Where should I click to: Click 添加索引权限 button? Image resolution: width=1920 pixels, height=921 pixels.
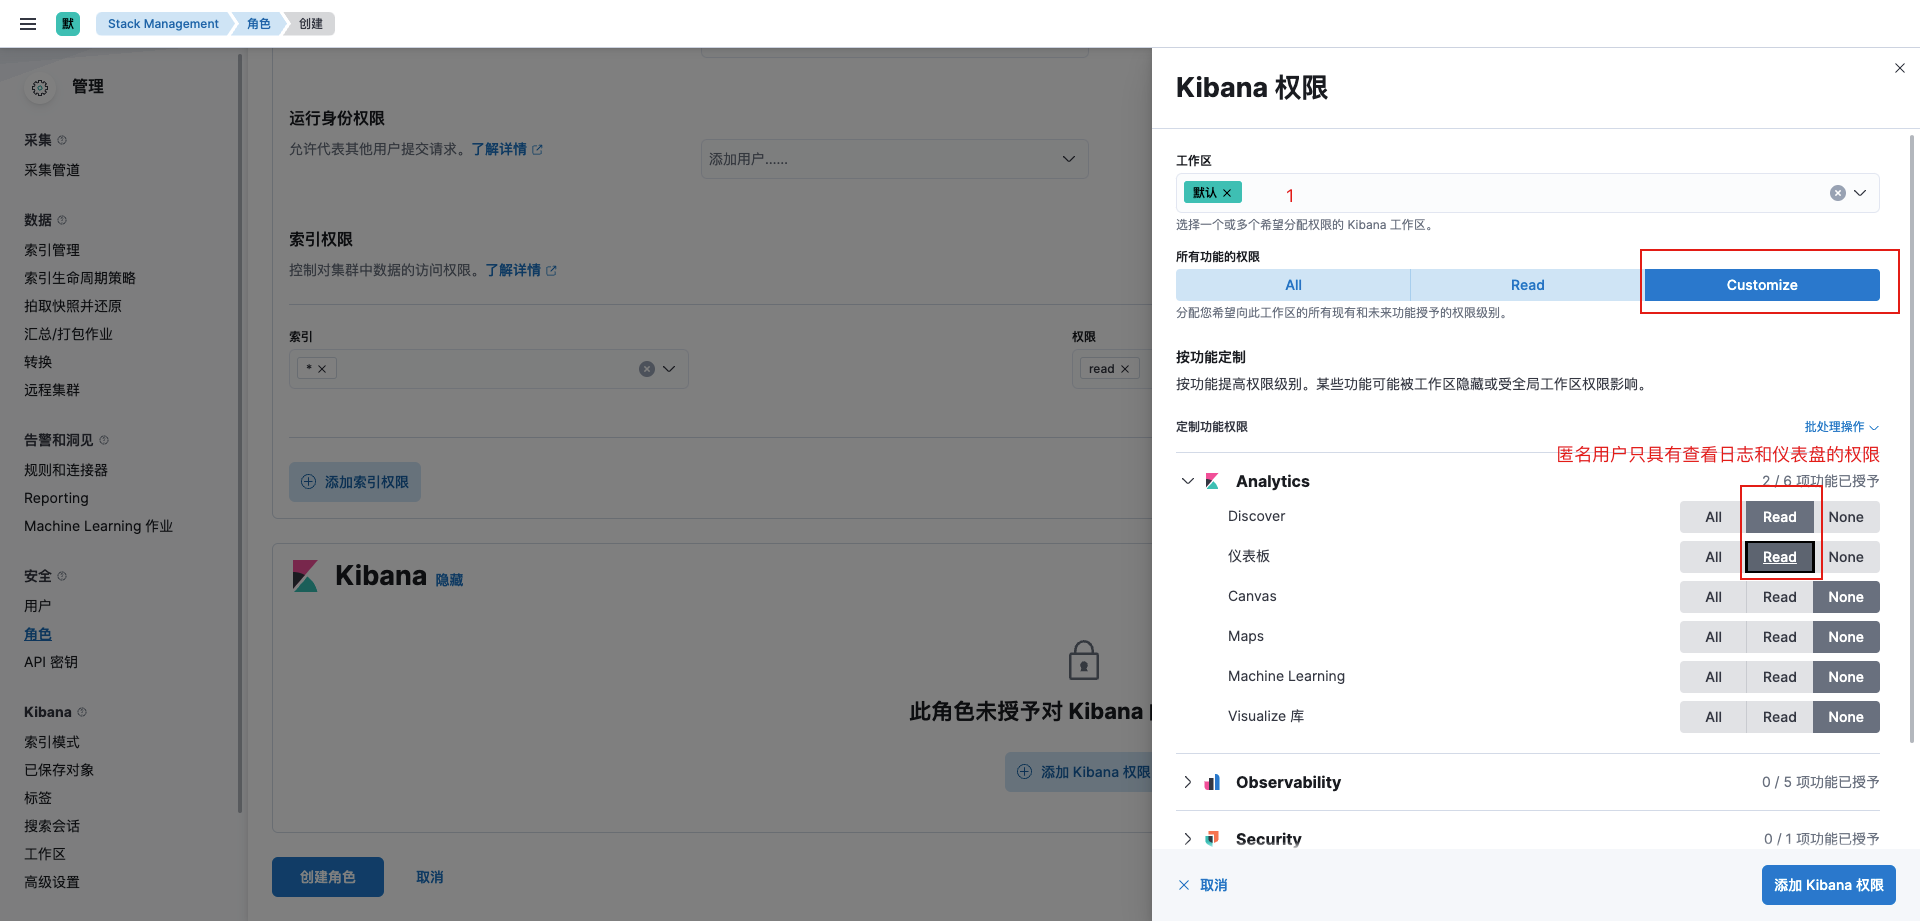[355, 482]
